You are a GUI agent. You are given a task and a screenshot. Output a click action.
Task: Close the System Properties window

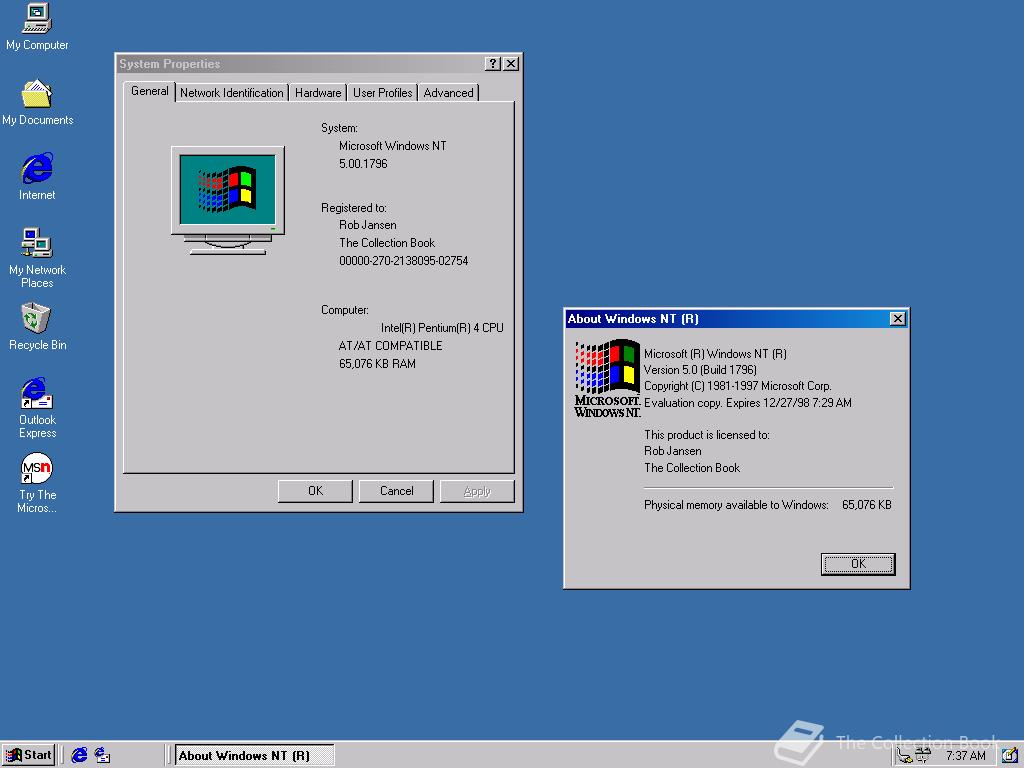pos(511,63)
